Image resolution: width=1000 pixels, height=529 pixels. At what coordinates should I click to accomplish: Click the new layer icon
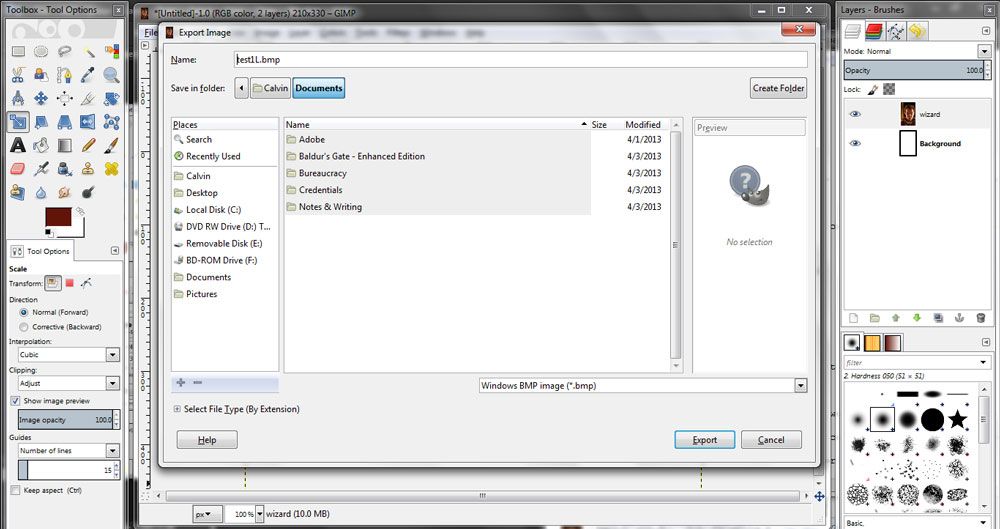click(x=854, y=318)
